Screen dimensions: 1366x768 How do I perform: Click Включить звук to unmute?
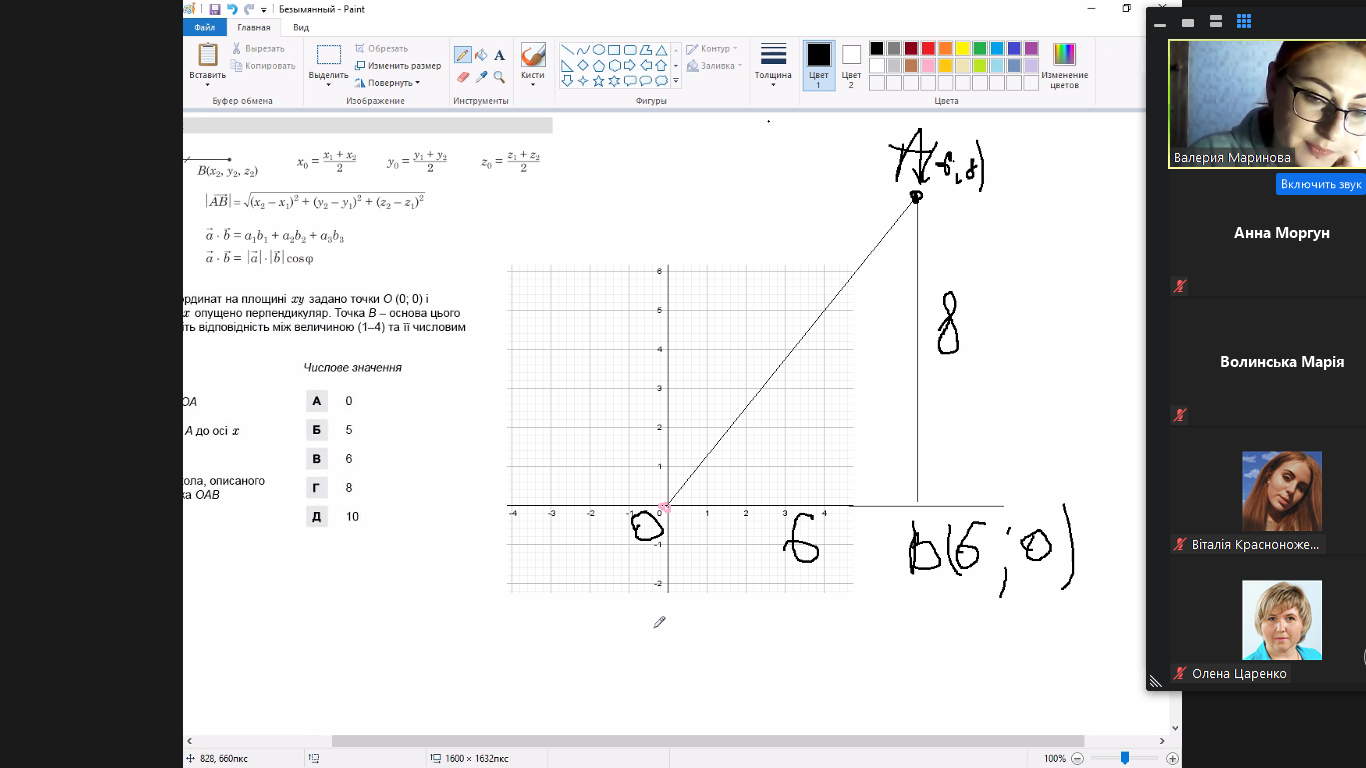click(1321, 184)
